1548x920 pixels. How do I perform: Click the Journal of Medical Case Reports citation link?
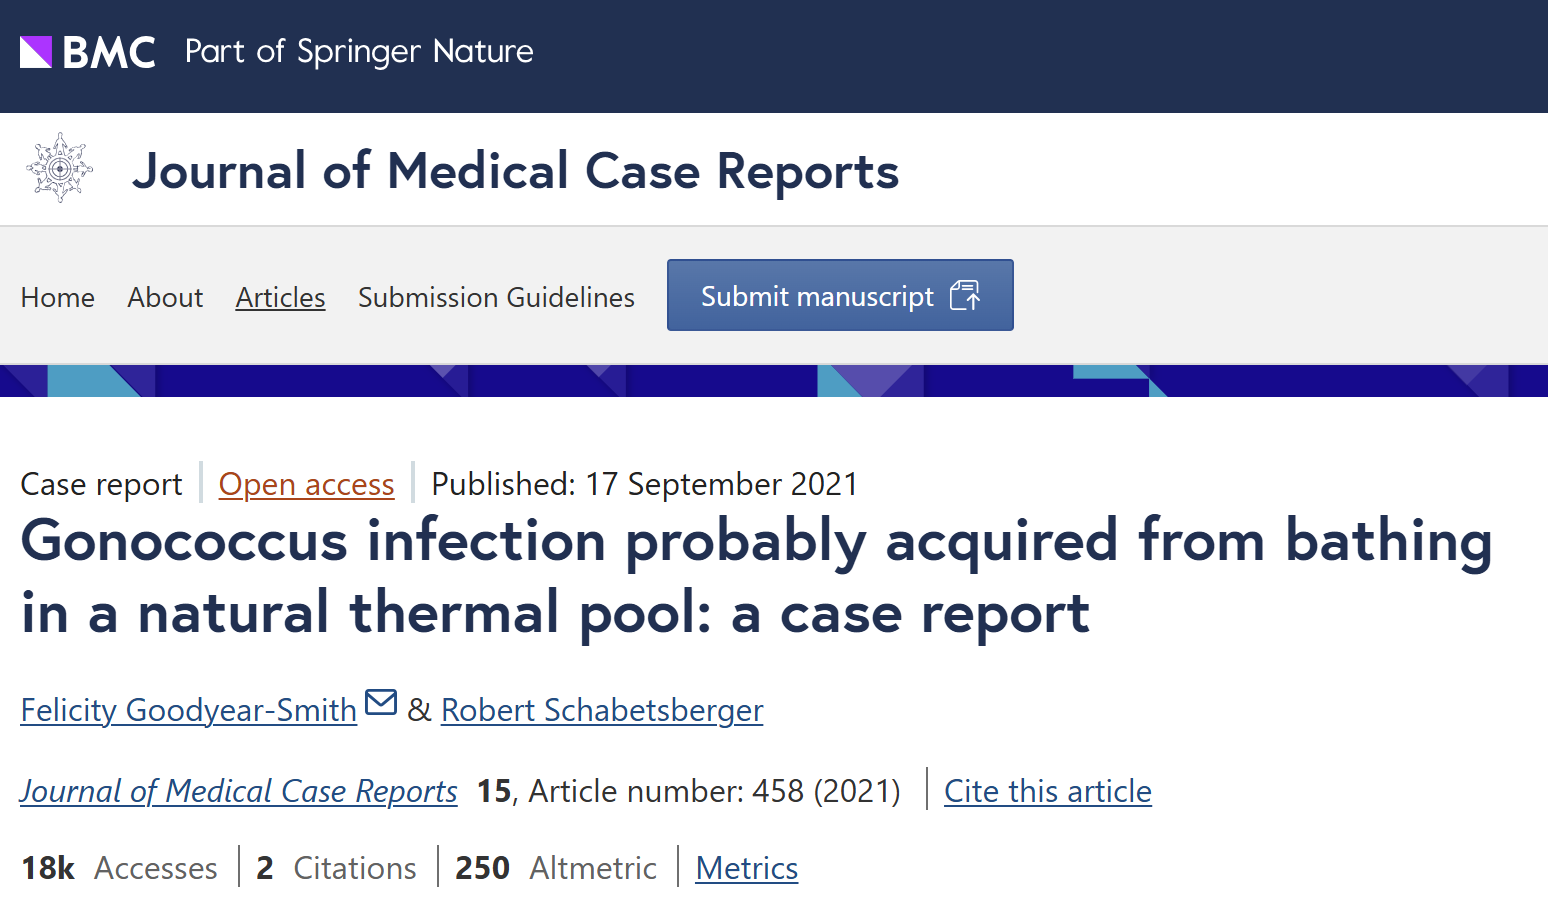click(239, 791)
